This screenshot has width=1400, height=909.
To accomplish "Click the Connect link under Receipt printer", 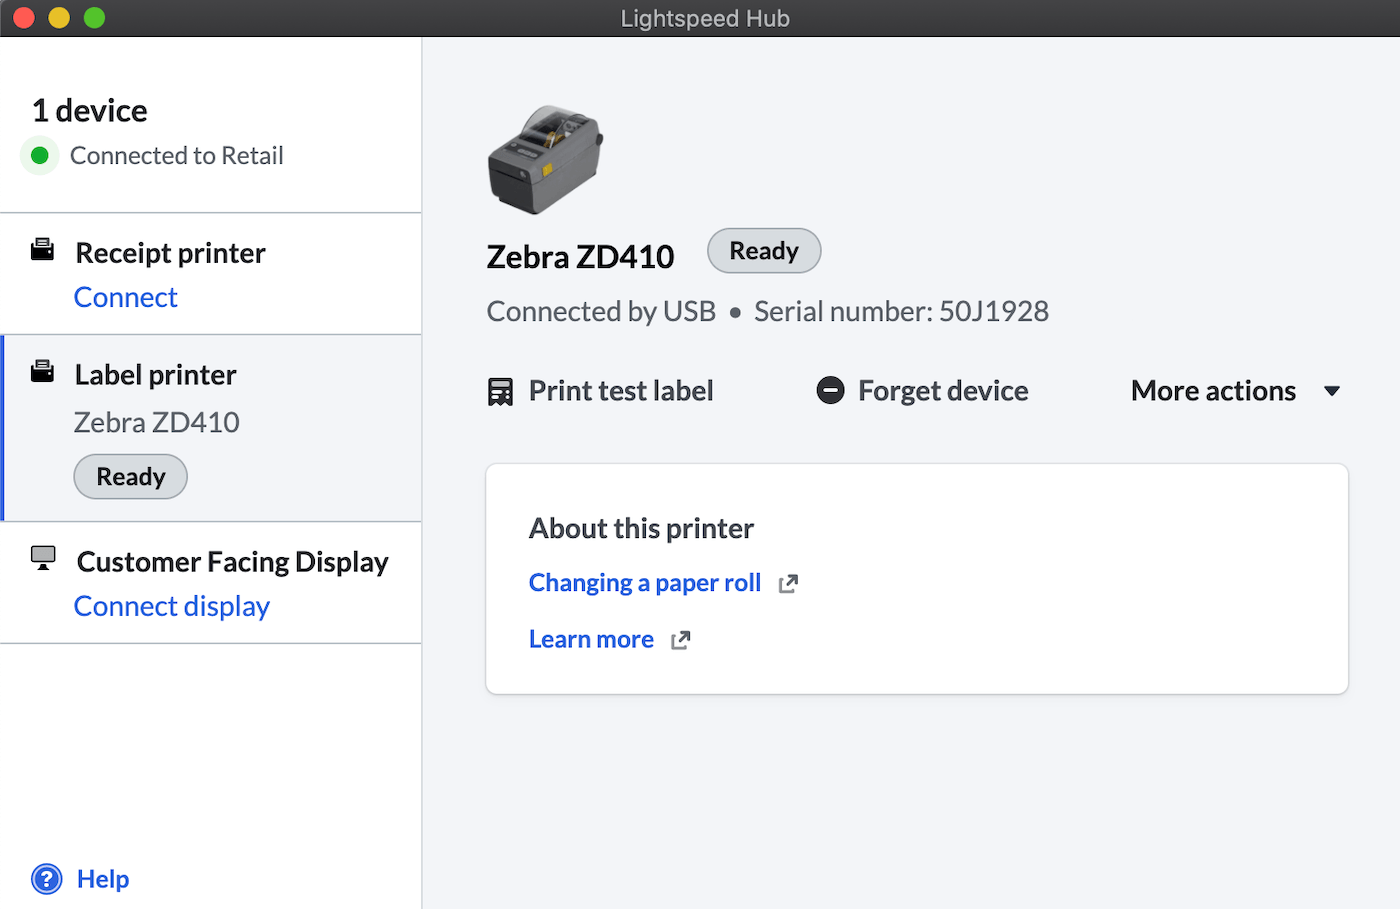I will click(126, 298).
